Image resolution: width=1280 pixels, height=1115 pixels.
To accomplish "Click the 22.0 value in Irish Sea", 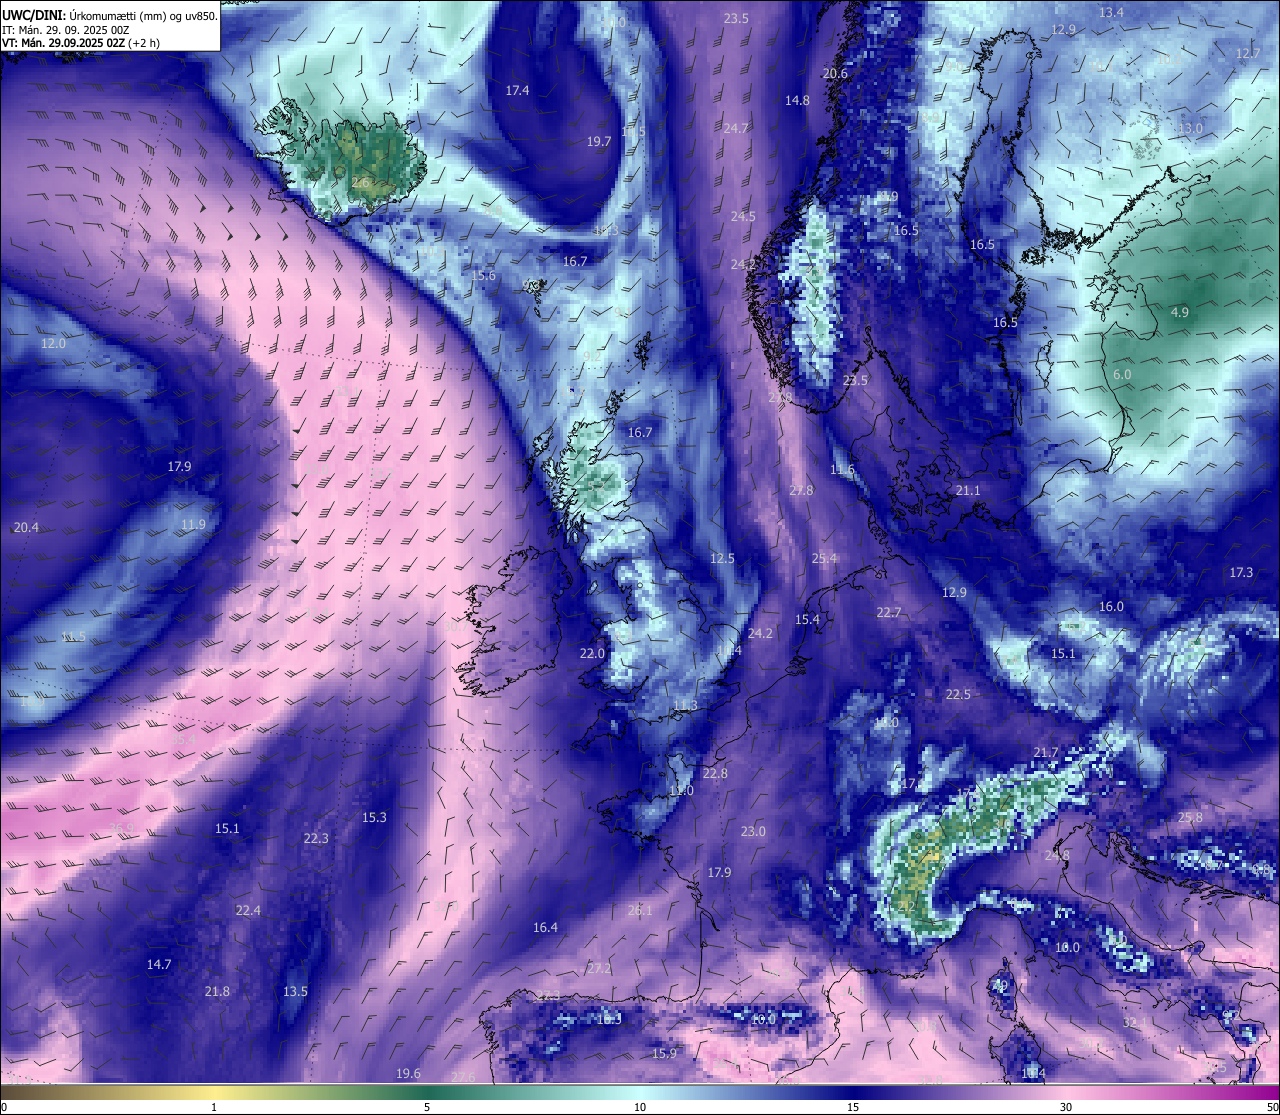I will point(592,654).
